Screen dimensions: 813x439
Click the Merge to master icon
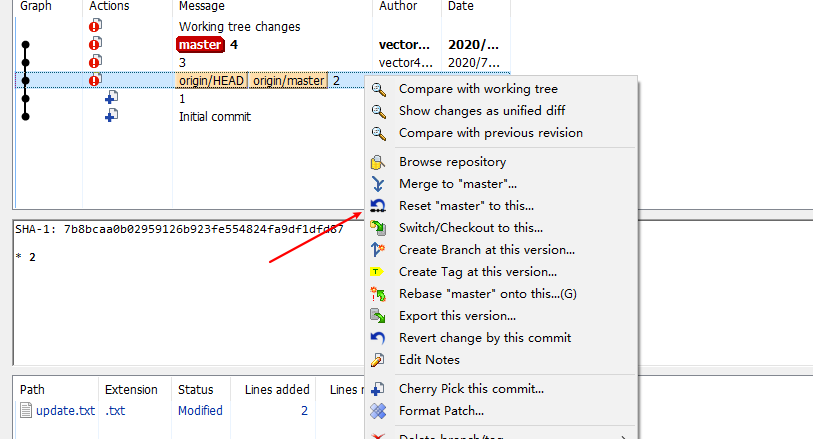(x=378, y=184)
